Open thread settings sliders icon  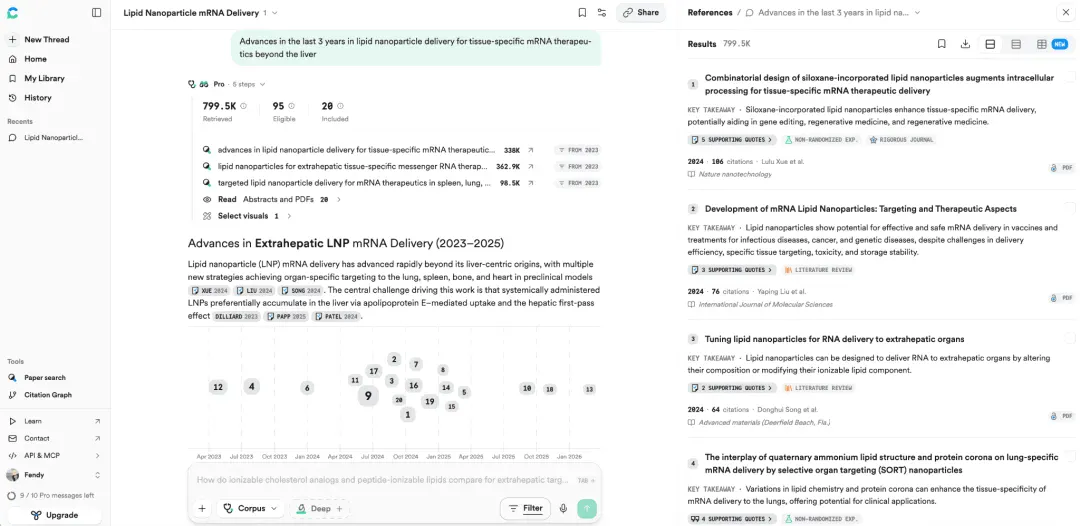pos(602,12)
